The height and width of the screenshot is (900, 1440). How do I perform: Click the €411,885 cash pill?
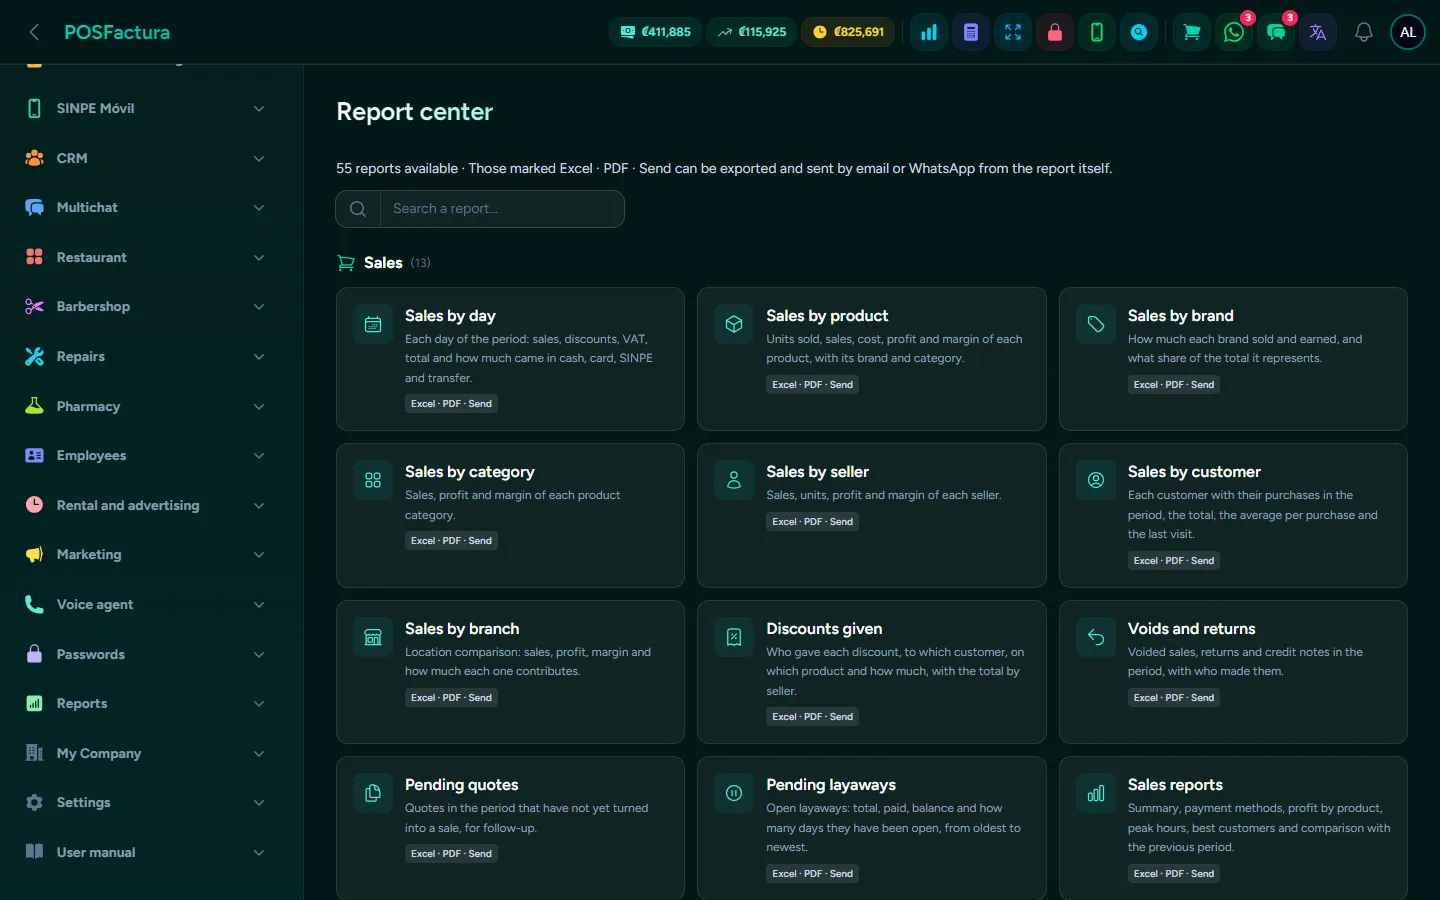coord(656,32)
